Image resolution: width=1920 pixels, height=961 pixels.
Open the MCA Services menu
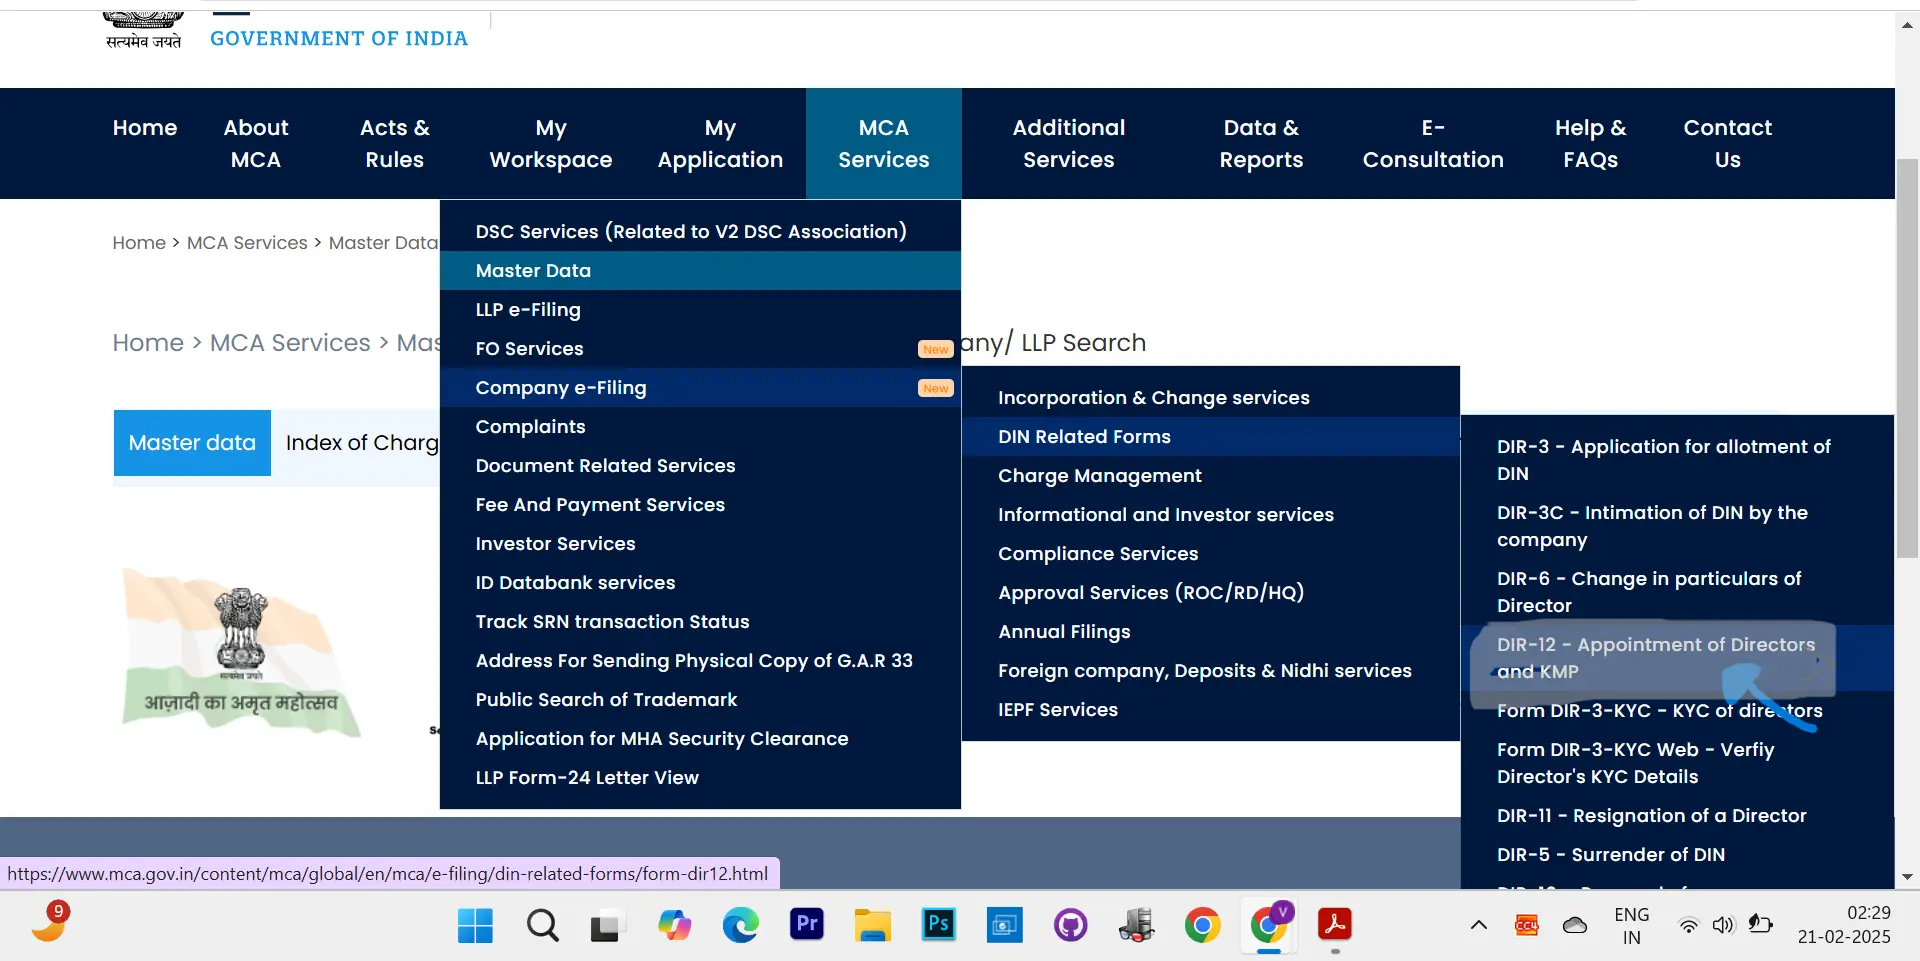point(884,143)
